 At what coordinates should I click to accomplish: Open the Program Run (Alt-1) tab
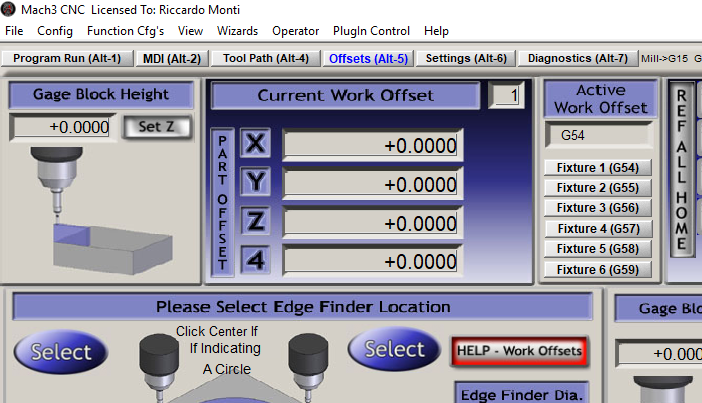click(67, 59)
